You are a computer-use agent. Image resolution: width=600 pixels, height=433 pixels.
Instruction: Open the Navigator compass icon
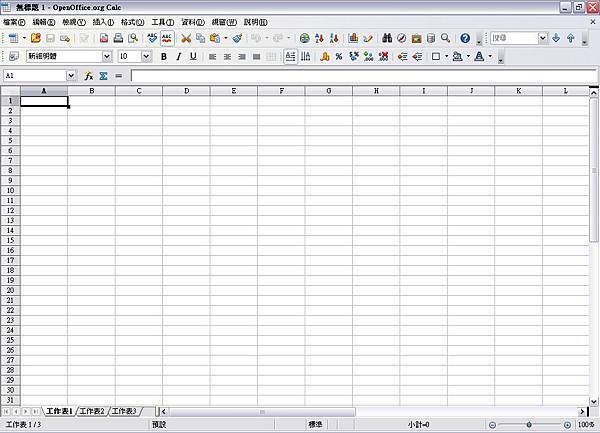pyautogui.click(x=401, y=38)
